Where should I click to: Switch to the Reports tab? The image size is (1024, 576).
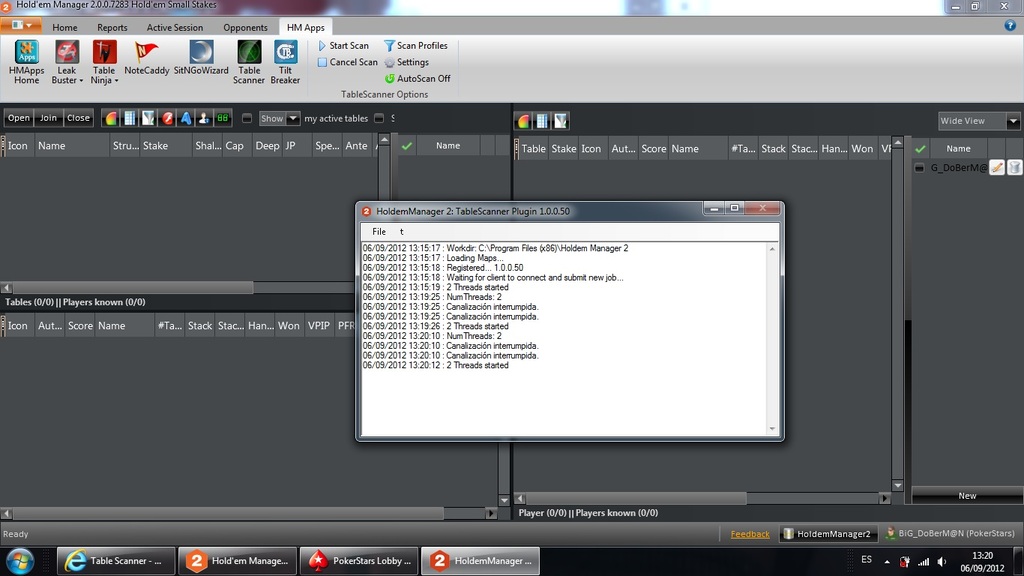pos(112,28)
